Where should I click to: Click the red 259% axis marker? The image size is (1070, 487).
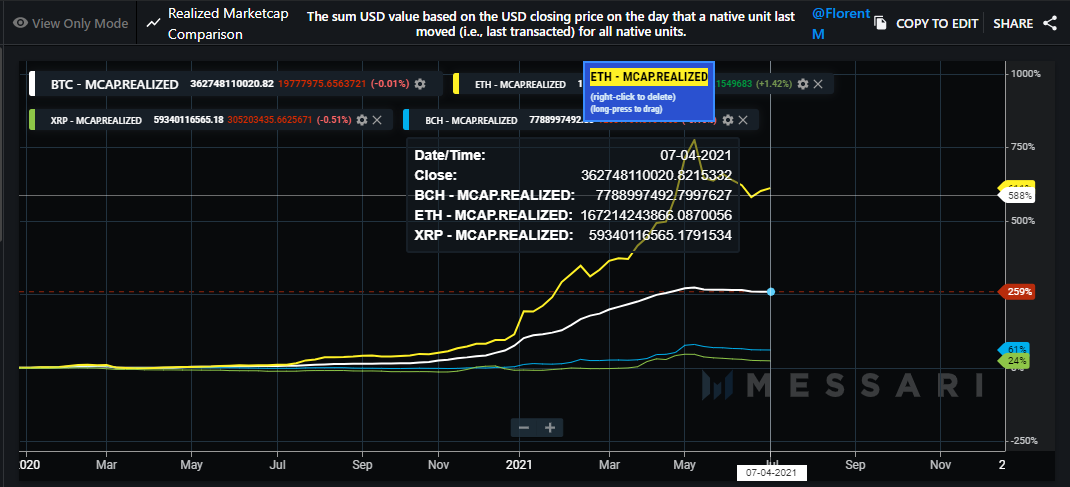[x=1017, y=292]
